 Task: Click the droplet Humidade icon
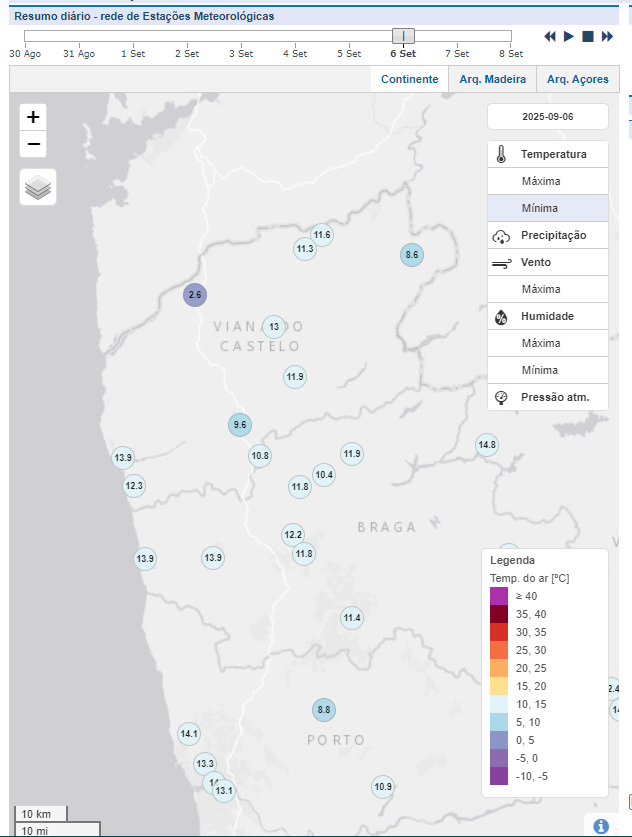(x=501, y=317)
